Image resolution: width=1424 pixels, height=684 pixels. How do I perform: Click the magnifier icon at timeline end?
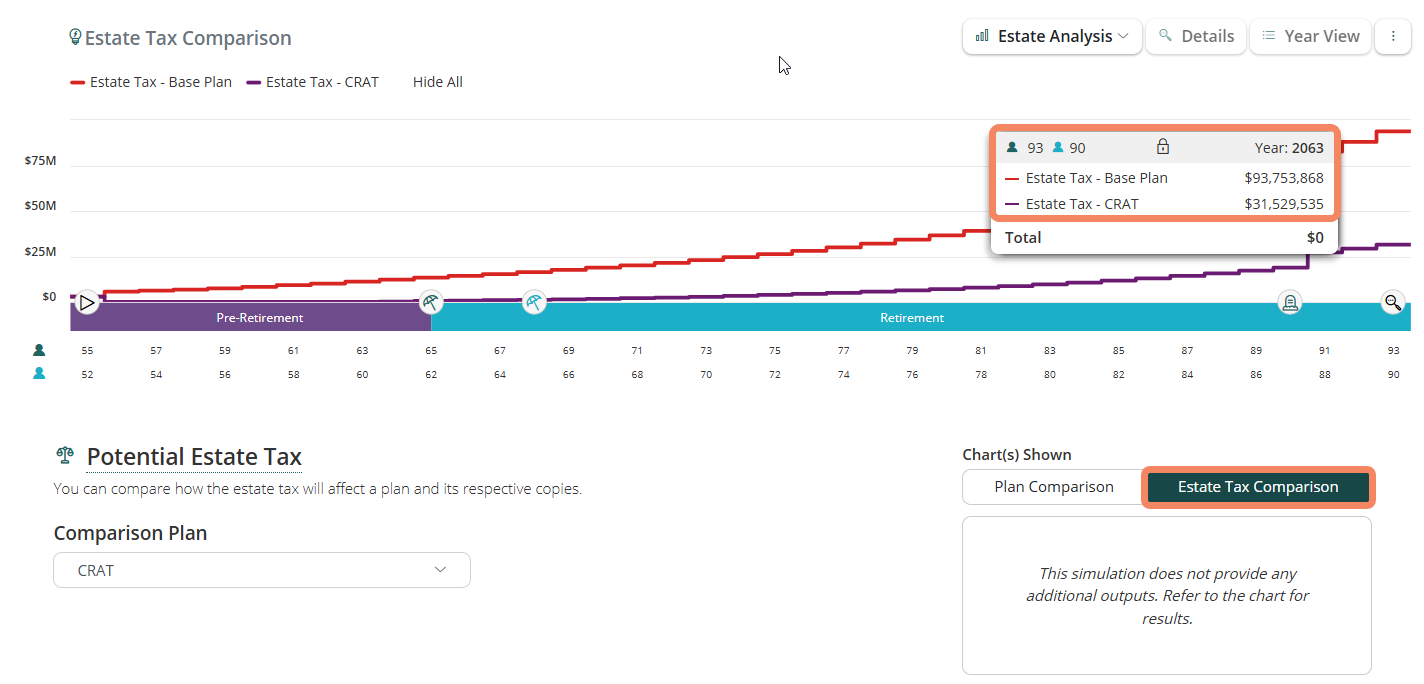(x=1392, y=302)
